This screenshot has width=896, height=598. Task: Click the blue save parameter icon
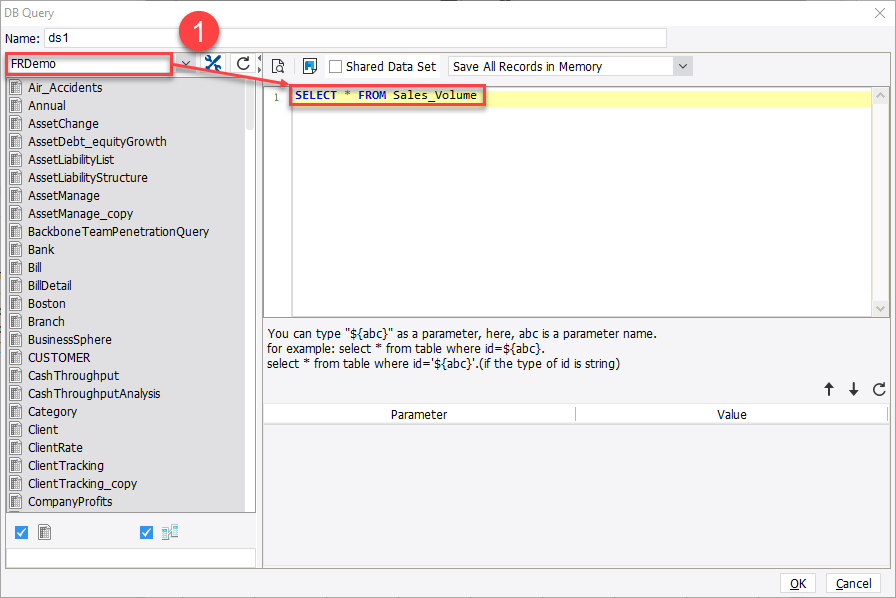click(x=311, y=65)
